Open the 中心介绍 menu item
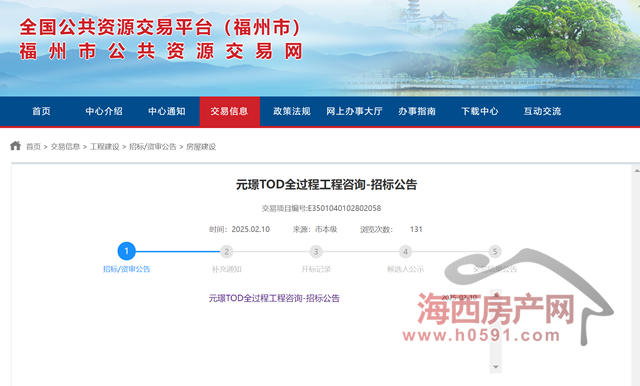This screenshot has height=386, width=640. [x=104, y=111]
